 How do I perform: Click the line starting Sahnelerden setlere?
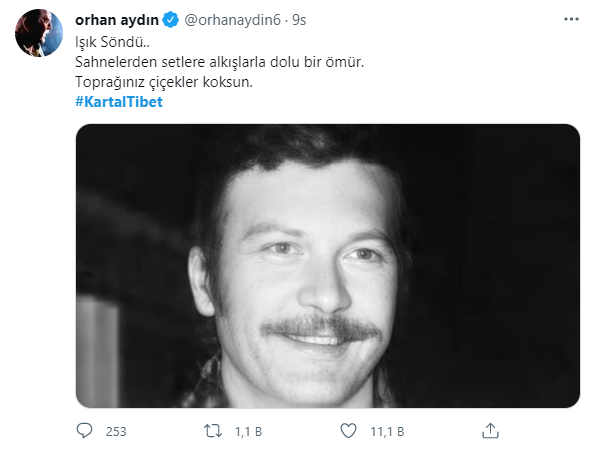219,62
